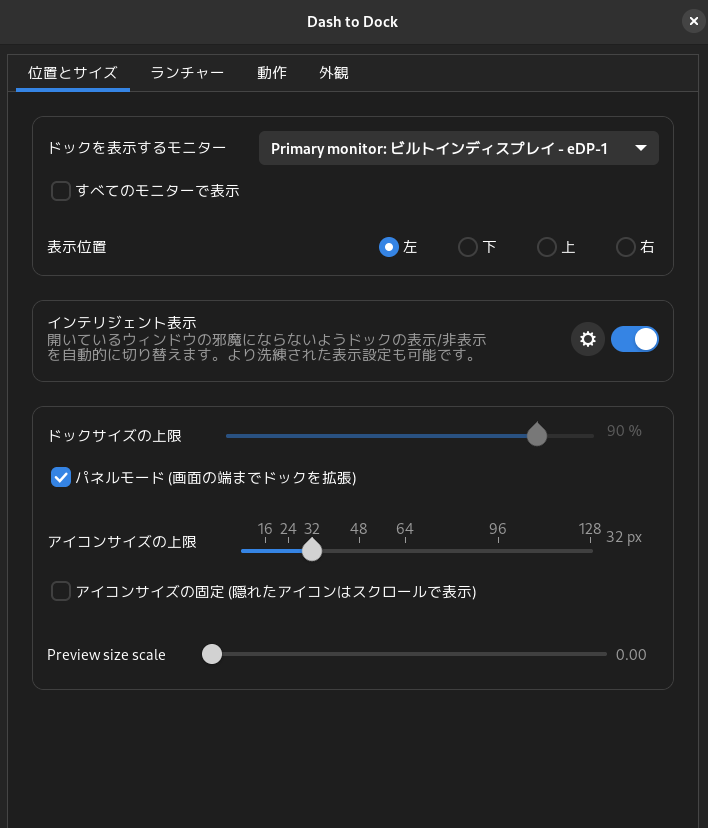708x828 pixels.
Task: Open intelligent display settings gear
Action: point(588,339)
